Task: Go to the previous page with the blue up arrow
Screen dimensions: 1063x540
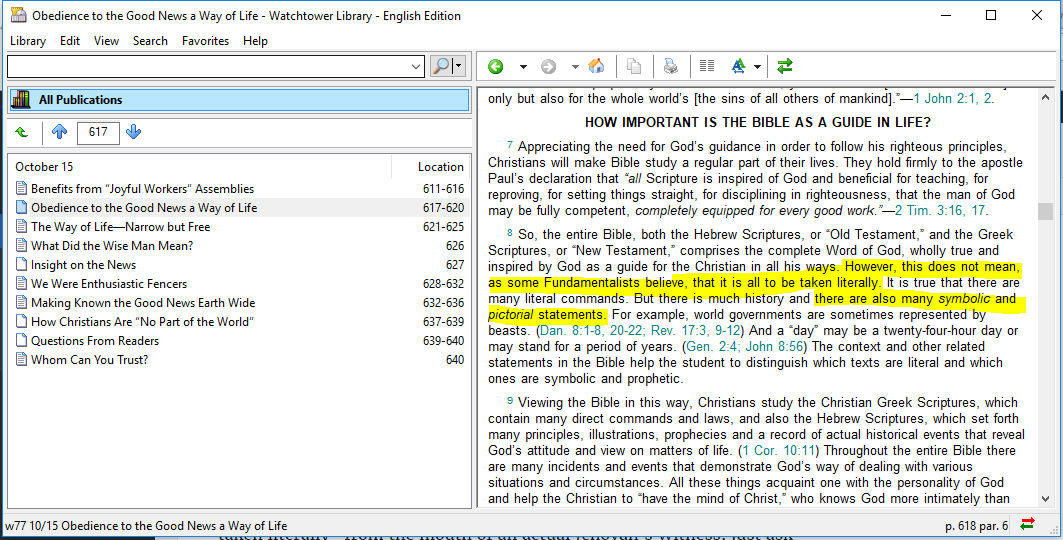Action: click(59, 132)
